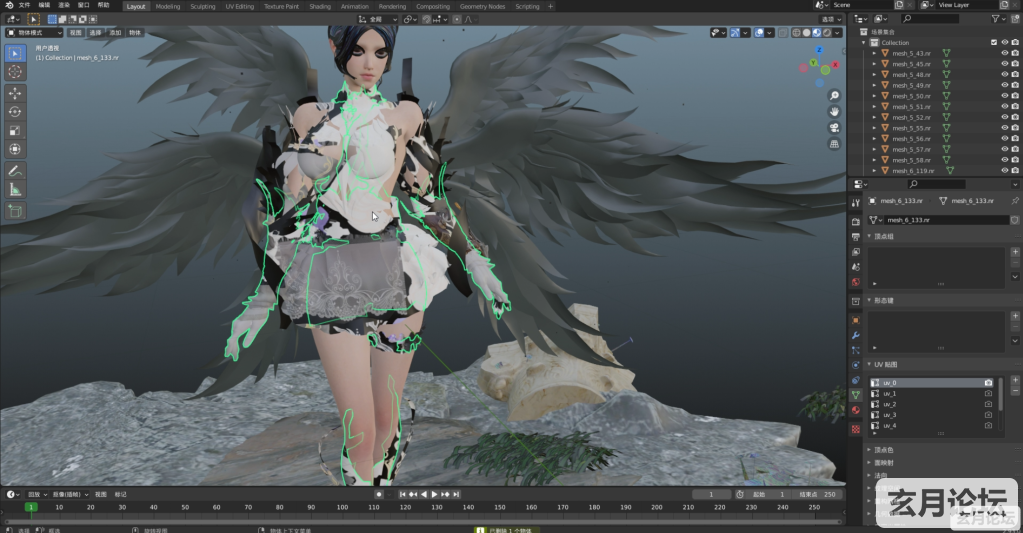
Task: Uncheck the Collection exclude checkbox
Action: [x=993, y=43]
